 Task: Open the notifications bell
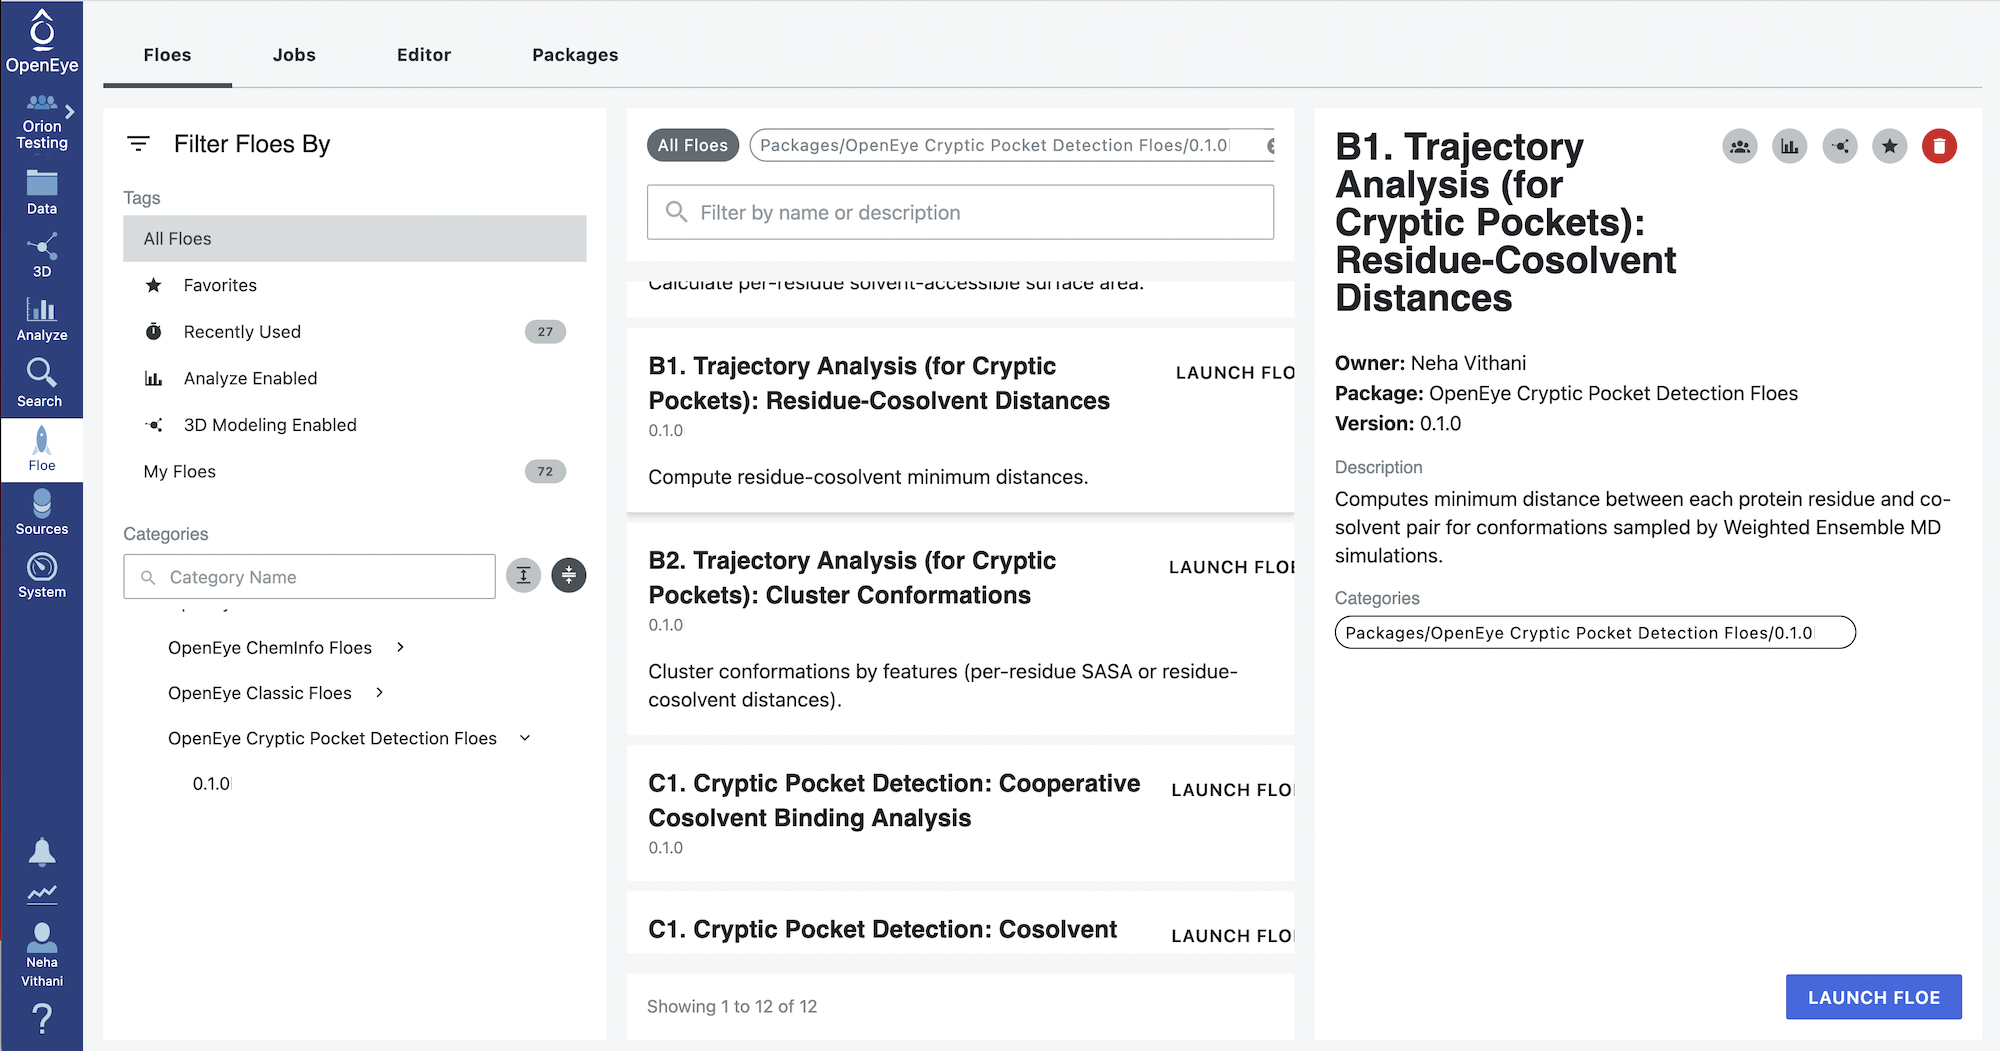(x=41, y=852)
